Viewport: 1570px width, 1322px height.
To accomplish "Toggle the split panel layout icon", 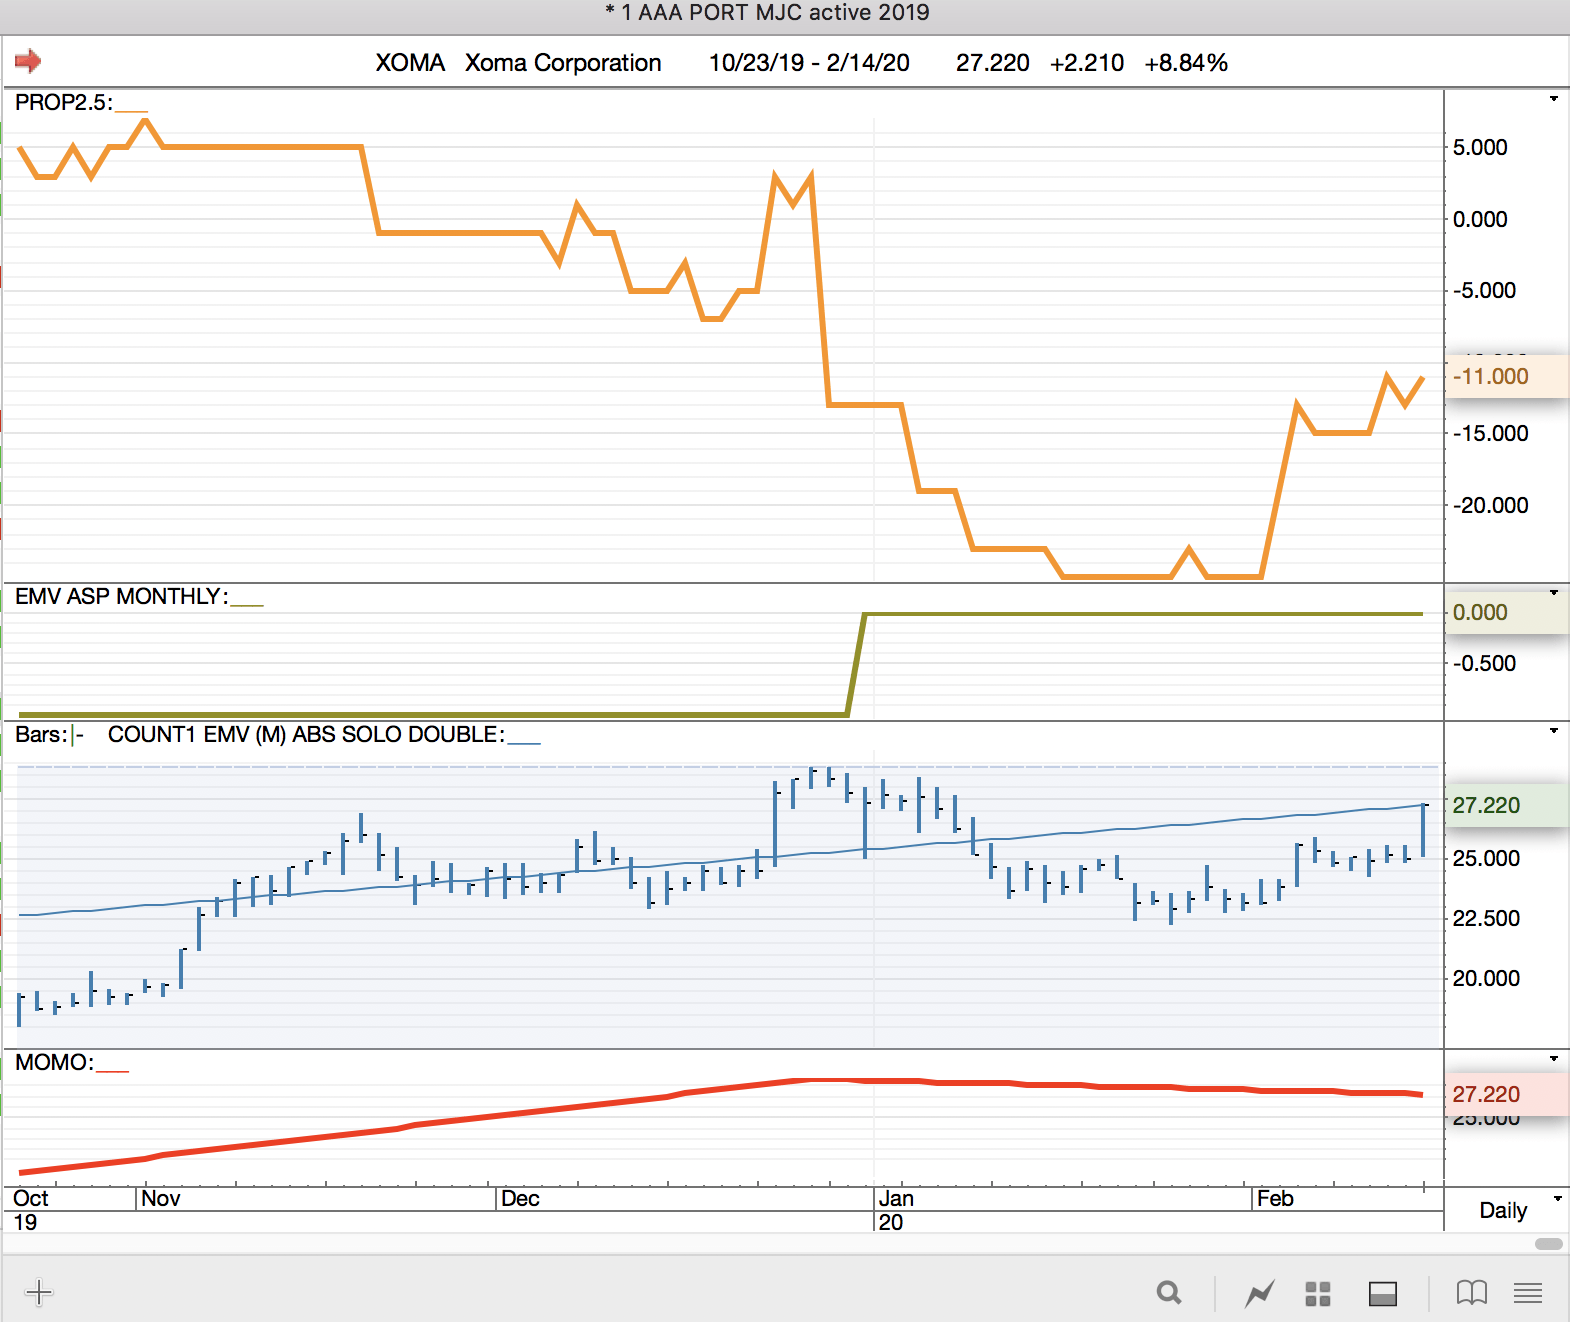I will 1383,1293.
